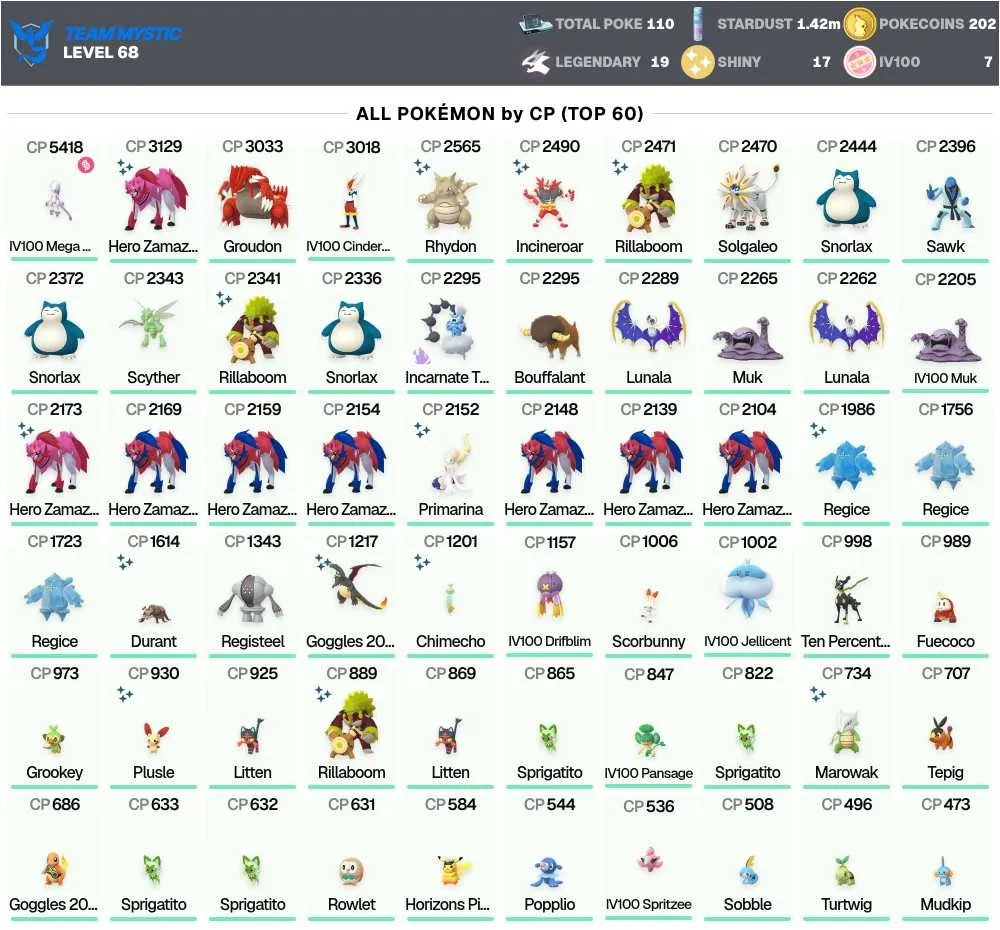This screenshot has width=1000, height=930.
Task: Select the "STARDUST" label
Action: (754, 24)
